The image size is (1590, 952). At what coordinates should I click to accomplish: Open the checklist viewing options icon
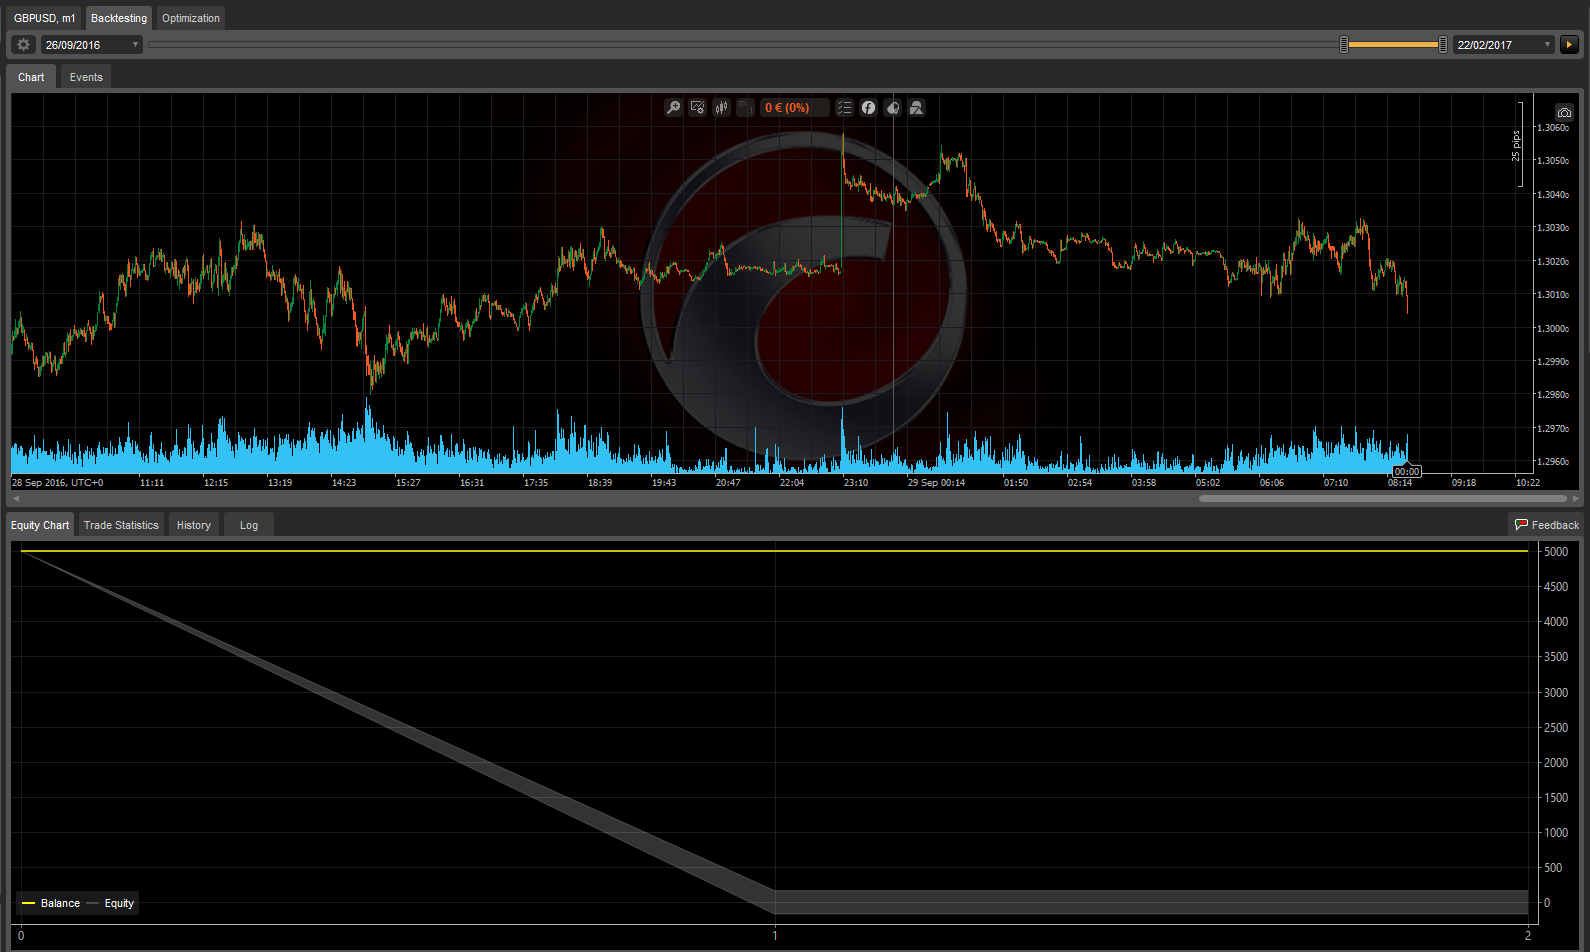[844, 108]
